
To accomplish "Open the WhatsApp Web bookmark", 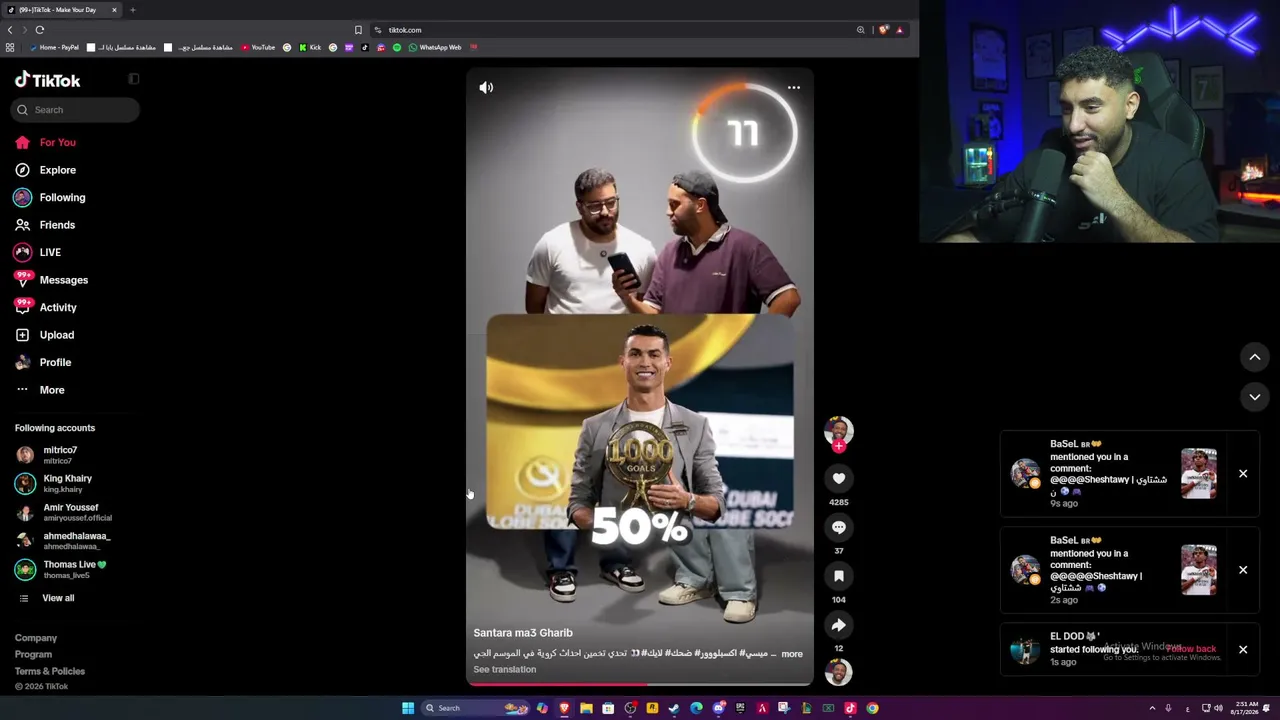I will 435,47.
